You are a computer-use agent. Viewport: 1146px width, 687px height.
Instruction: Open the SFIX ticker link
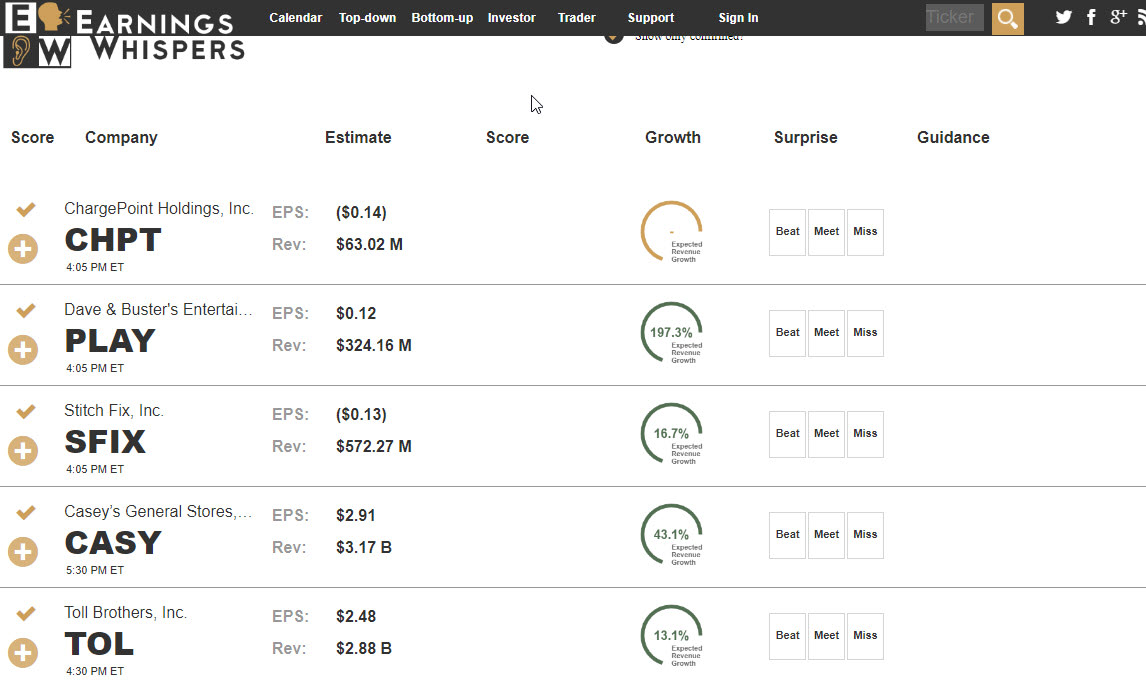tap(105, 442)
